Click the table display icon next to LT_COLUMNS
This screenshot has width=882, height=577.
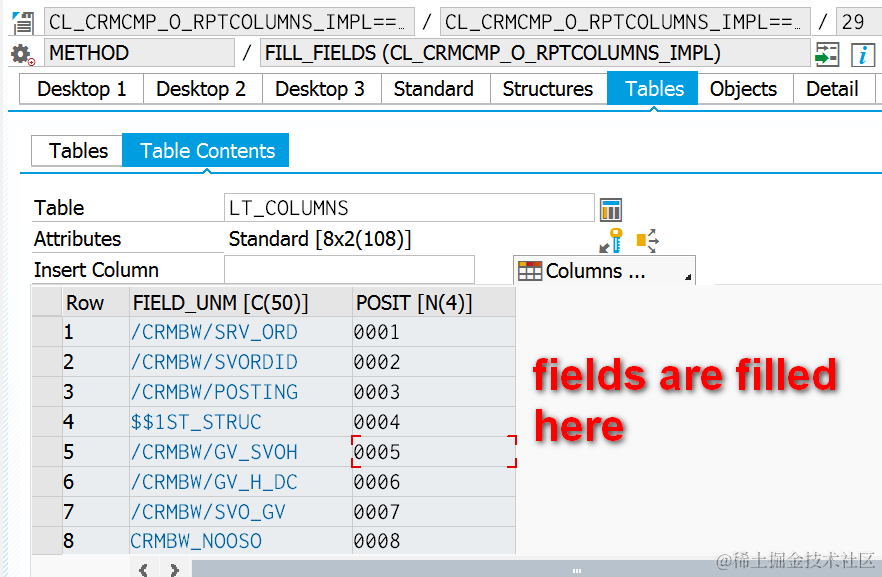click(611, 209)
